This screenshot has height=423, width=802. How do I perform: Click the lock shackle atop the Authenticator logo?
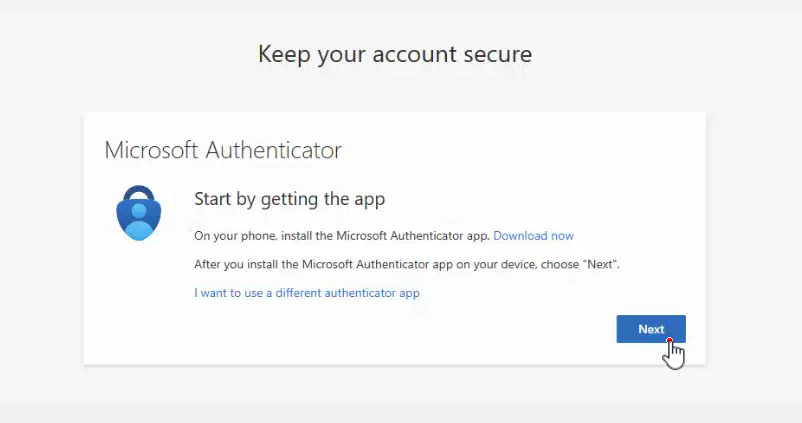[x=139, y=192]
